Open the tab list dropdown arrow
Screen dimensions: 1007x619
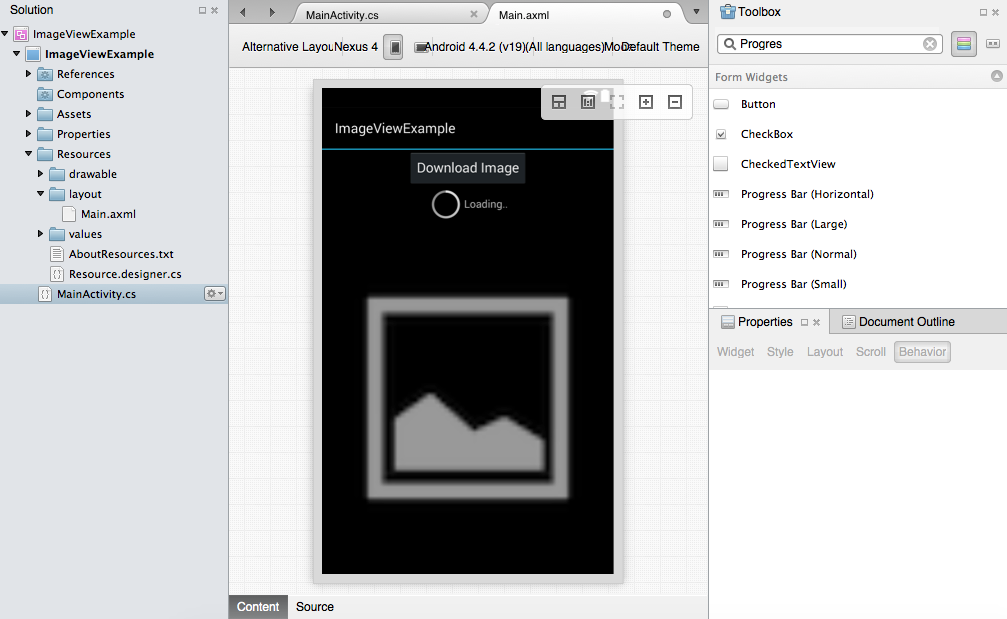(x=696, y=12)
